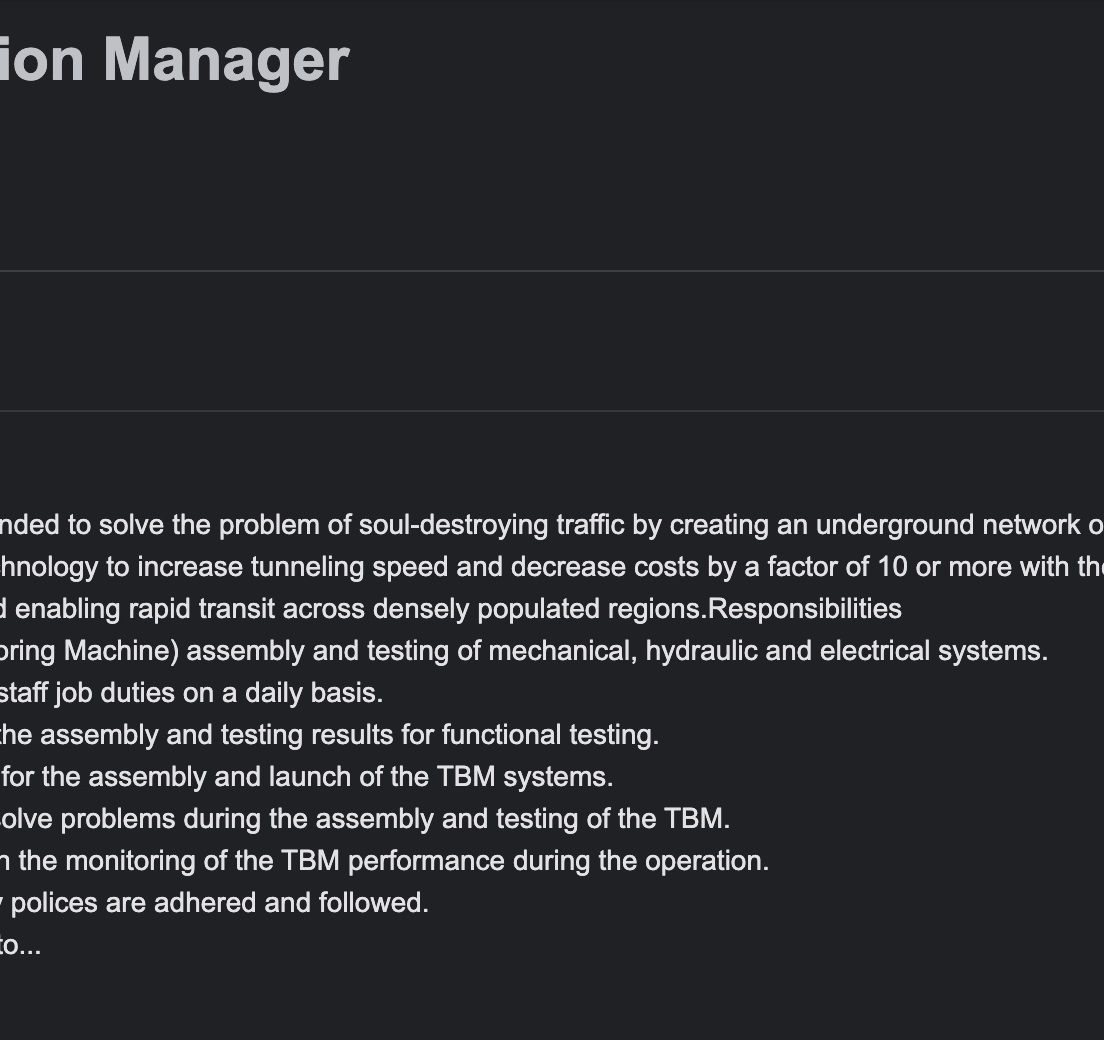Viewport: 1104px width, 1040px height.
Task: Click the line about hydraulic and electrical systems
Action: click(524, 651)
